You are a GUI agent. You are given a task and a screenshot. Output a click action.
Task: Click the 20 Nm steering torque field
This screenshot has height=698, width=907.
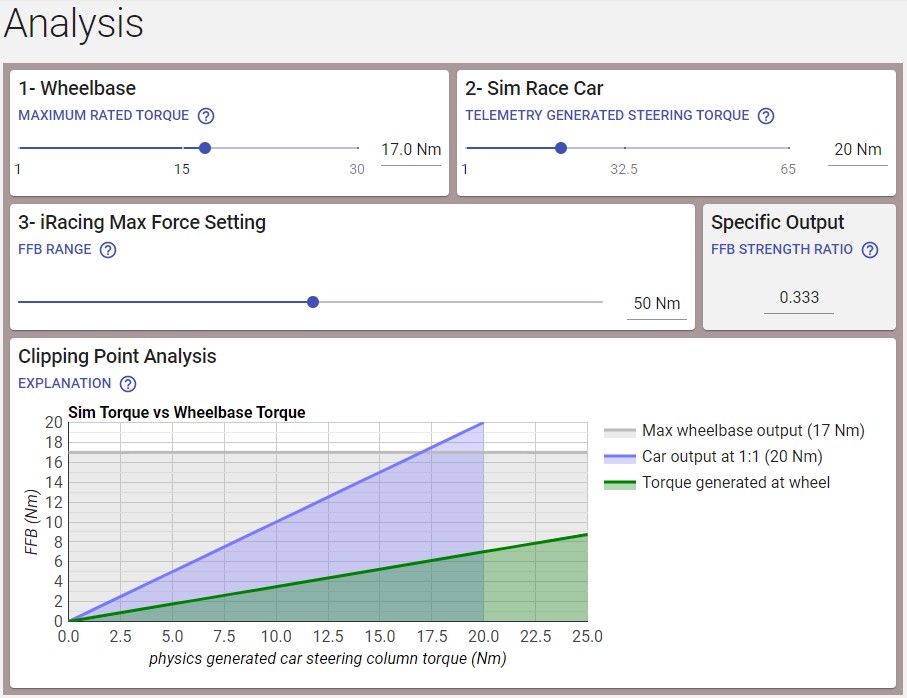[858, 150]
